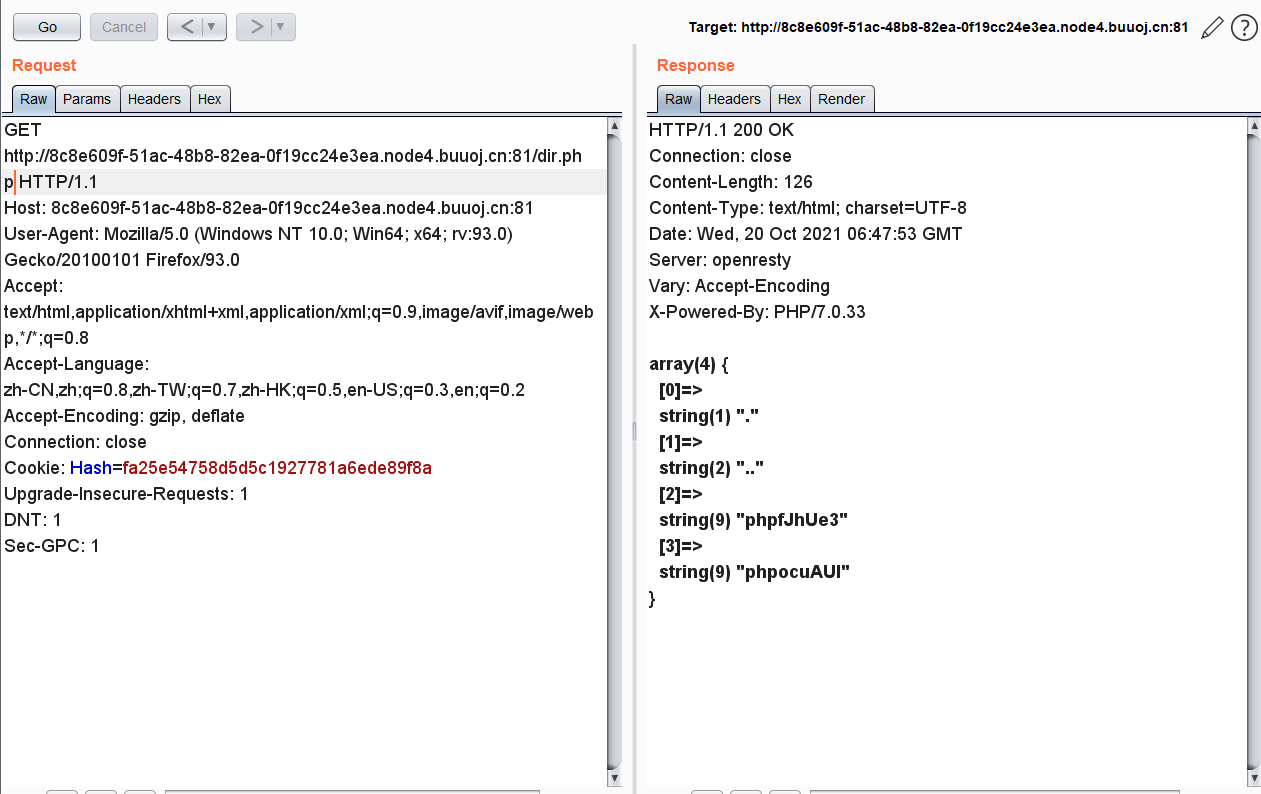Click the response pane vertical scrollbar track
This screenshot has height=794, width=1261.
[1253, 450]
